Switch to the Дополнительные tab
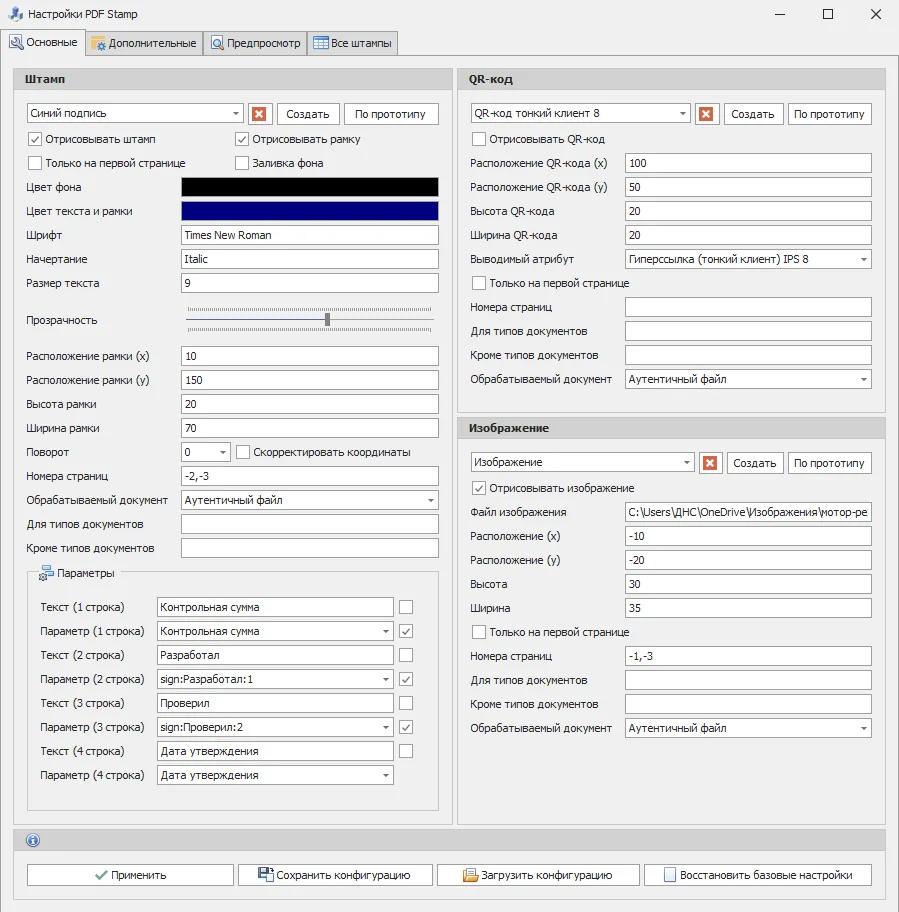Viewport: 899px width, 912px height. point(144,43)
